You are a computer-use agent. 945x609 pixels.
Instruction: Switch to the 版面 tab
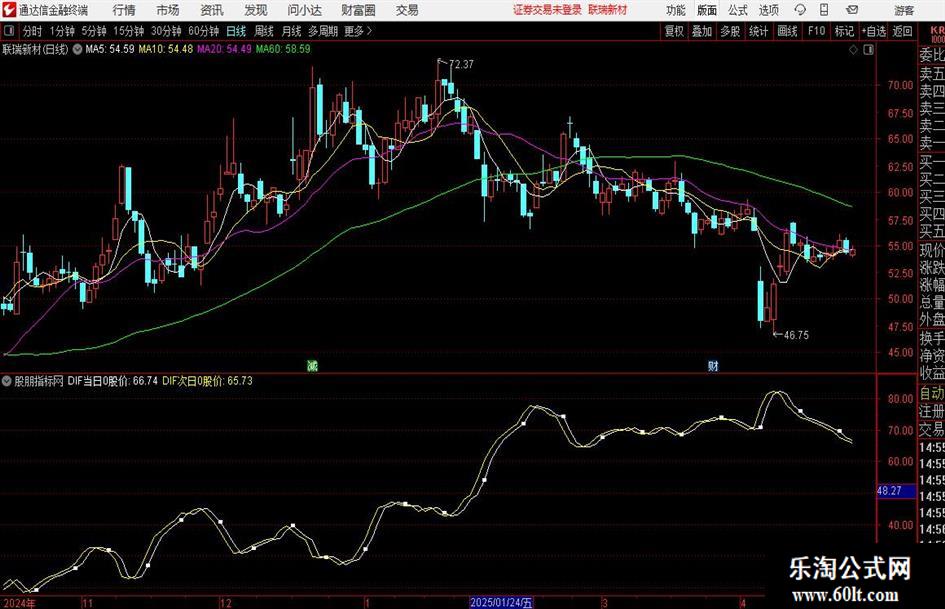(707, 10)
